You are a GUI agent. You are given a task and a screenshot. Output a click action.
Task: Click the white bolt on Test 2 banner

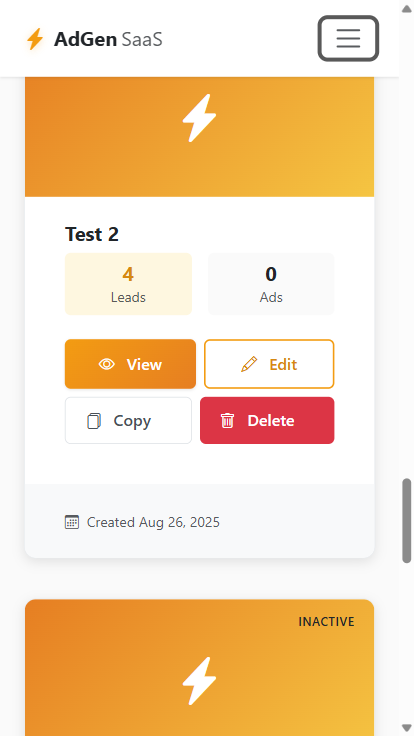199,118
